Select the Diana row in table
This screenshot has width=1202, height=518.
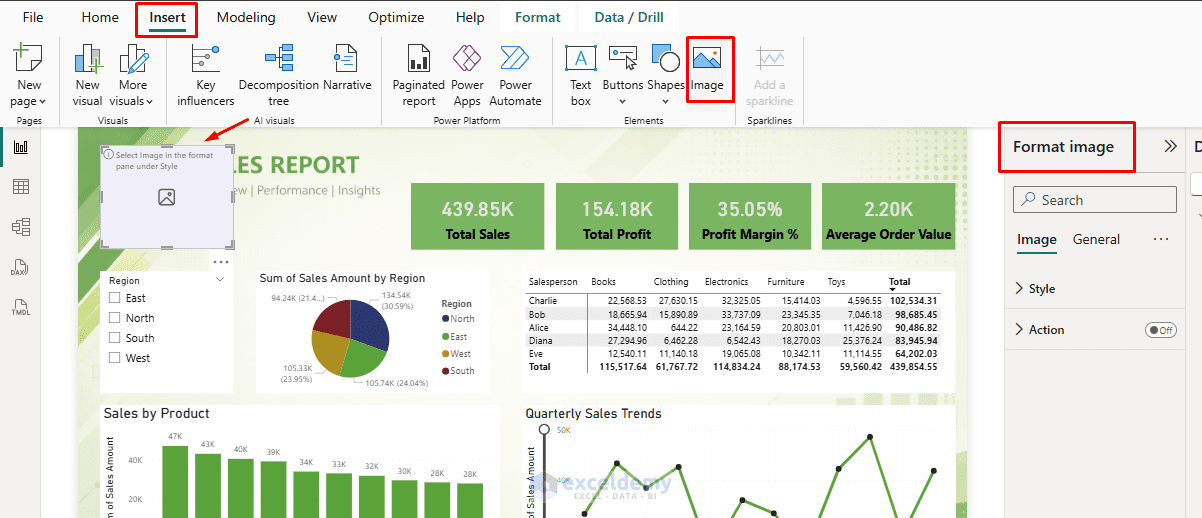[733, 340]
